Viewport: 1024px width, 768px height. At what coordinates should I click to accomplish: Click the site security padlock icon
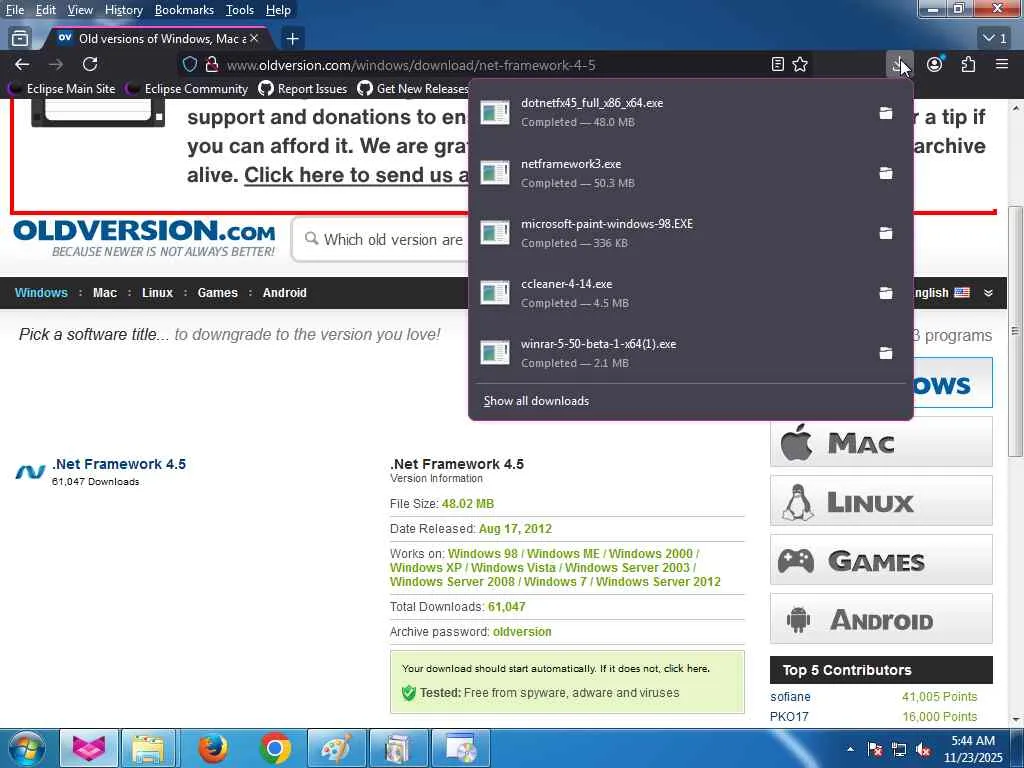[x=212, y=64]
